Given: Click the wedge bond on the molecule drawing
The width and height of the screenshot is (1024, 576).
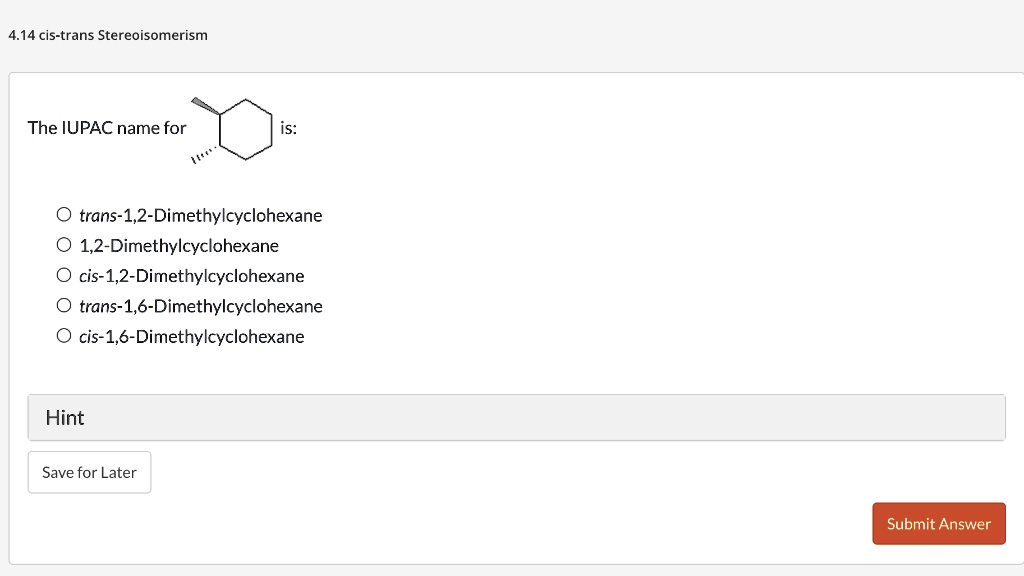Looking at the screenshot, I should coord(205,103).
